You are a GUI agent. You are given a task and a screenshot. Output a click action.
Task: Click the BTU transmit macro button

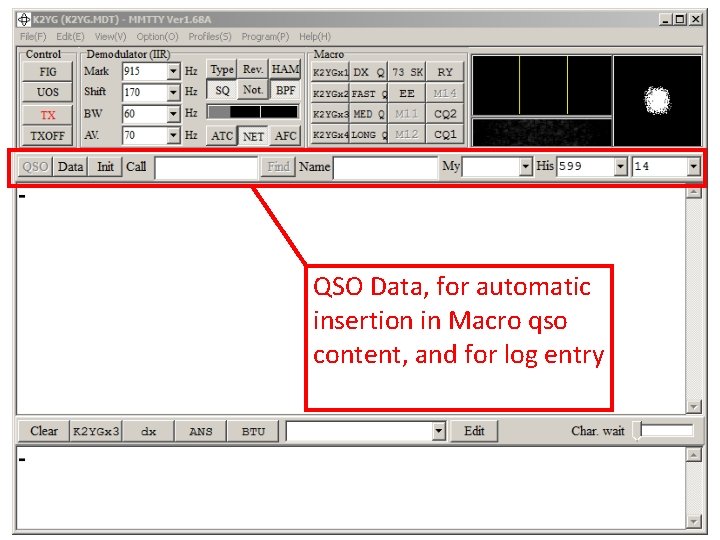point(253,431)
